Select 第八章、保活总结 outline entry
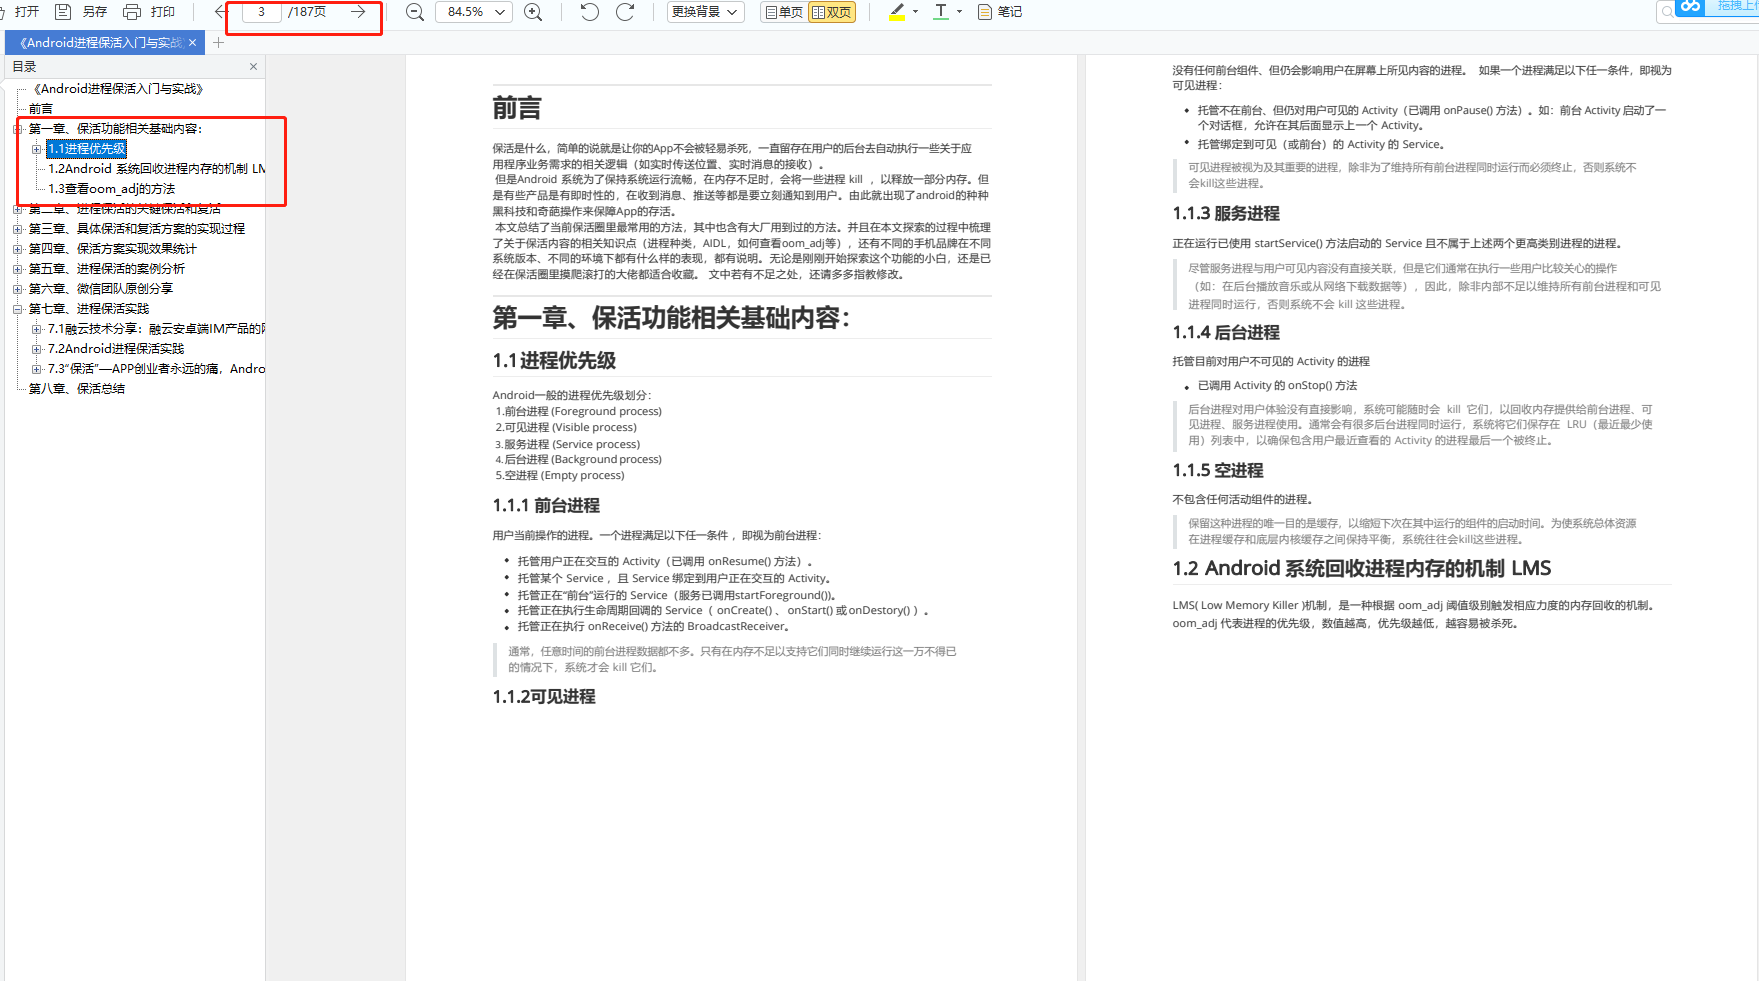 point(77,389)
